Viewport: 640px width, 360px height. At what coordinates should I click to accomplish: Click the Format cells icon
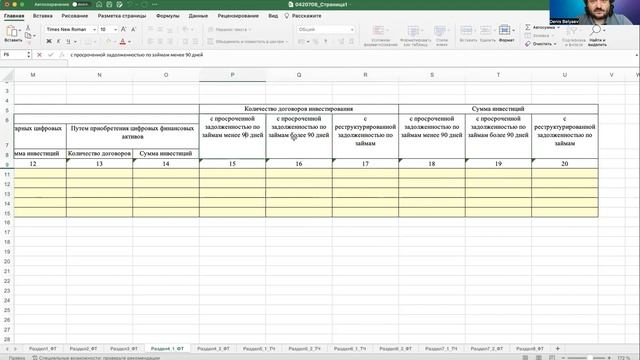[x=504, y=30]
